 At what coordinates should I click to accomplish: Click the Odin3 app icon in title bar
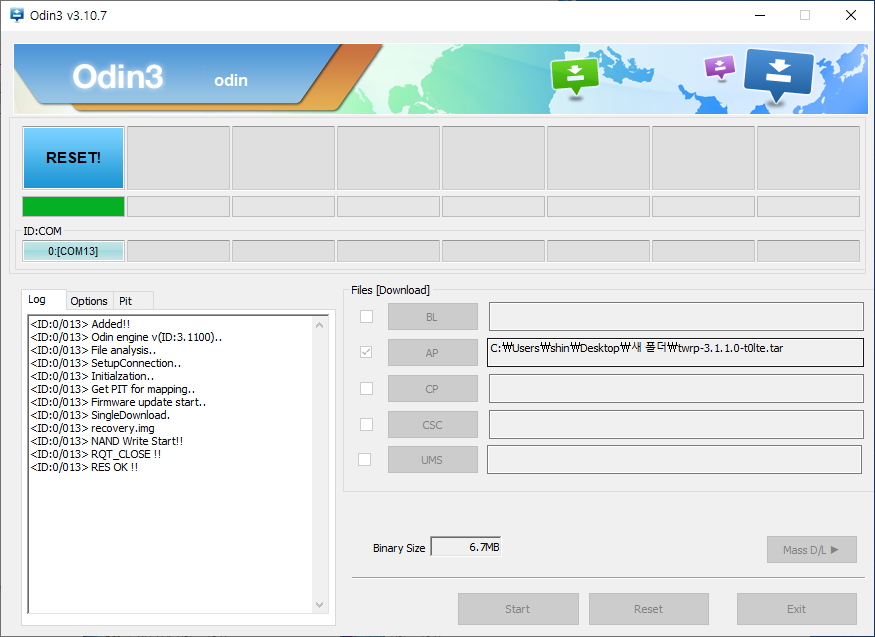(x=17, y=15)
